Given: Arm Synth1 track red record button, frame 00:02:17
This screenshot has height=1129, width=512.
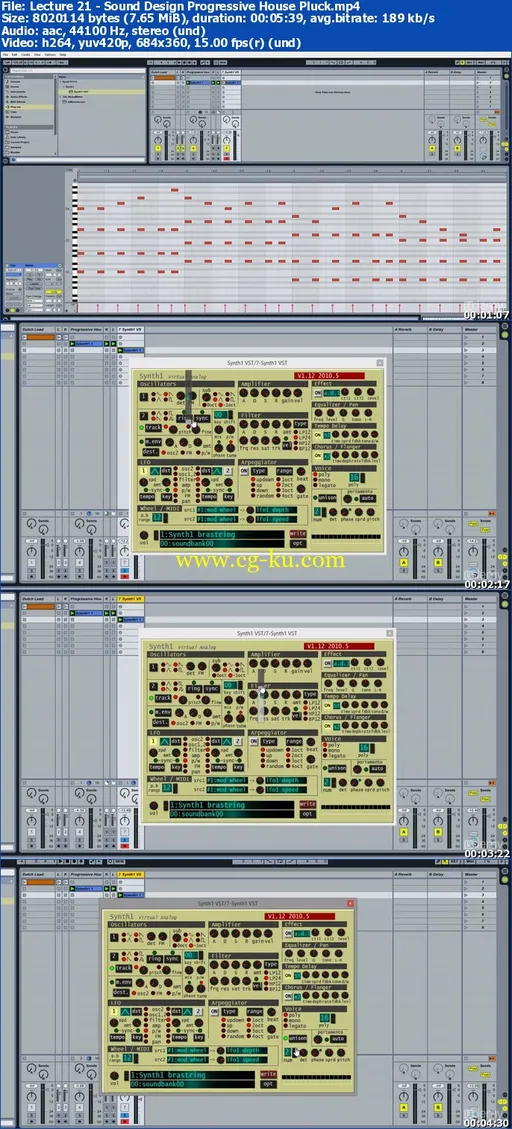Looking at the screenshot, I should tap(125, 576).
